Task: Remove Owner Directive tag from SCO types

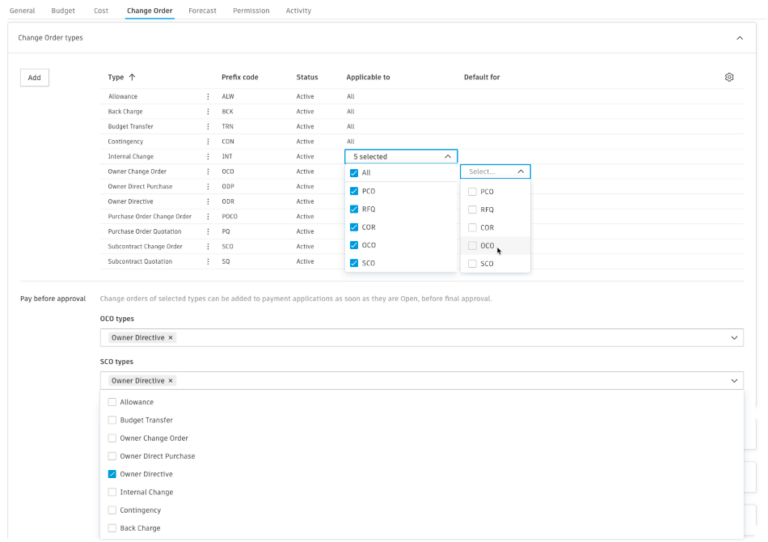Action: coord(170,381)
